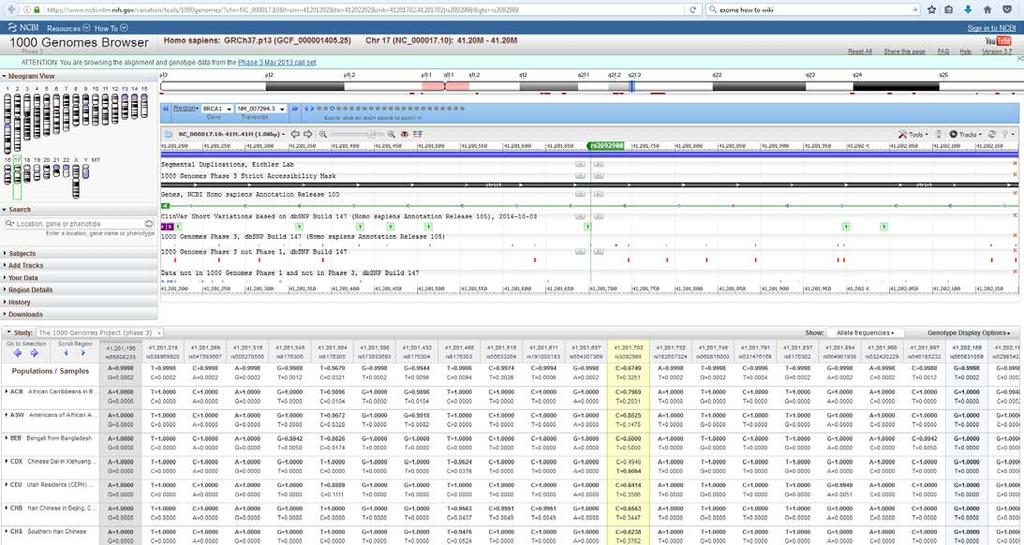This screenshot has width=1024, height=545.
Task: Pan the sequence viewer right with the arrow
Action: (308, 134)
